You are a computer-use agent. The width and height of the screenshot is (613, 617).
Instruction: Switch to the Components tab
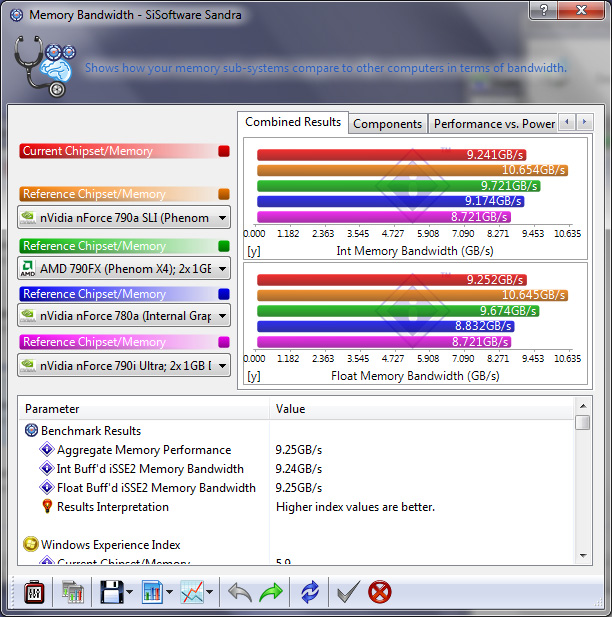[388, 124]
